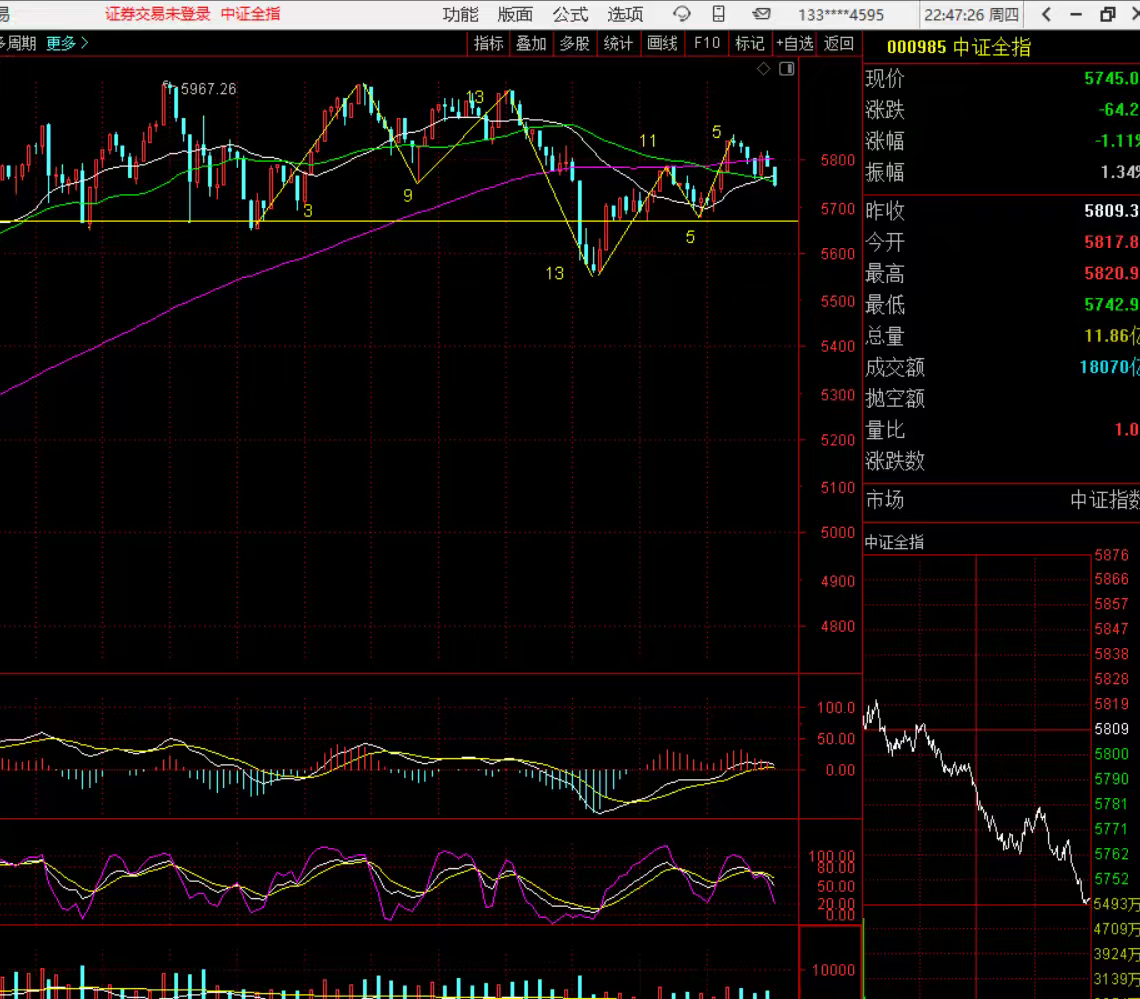Click the 指标 toolbar button
The width and height of the screenshot is (1140, 999).
click(489, 43)
